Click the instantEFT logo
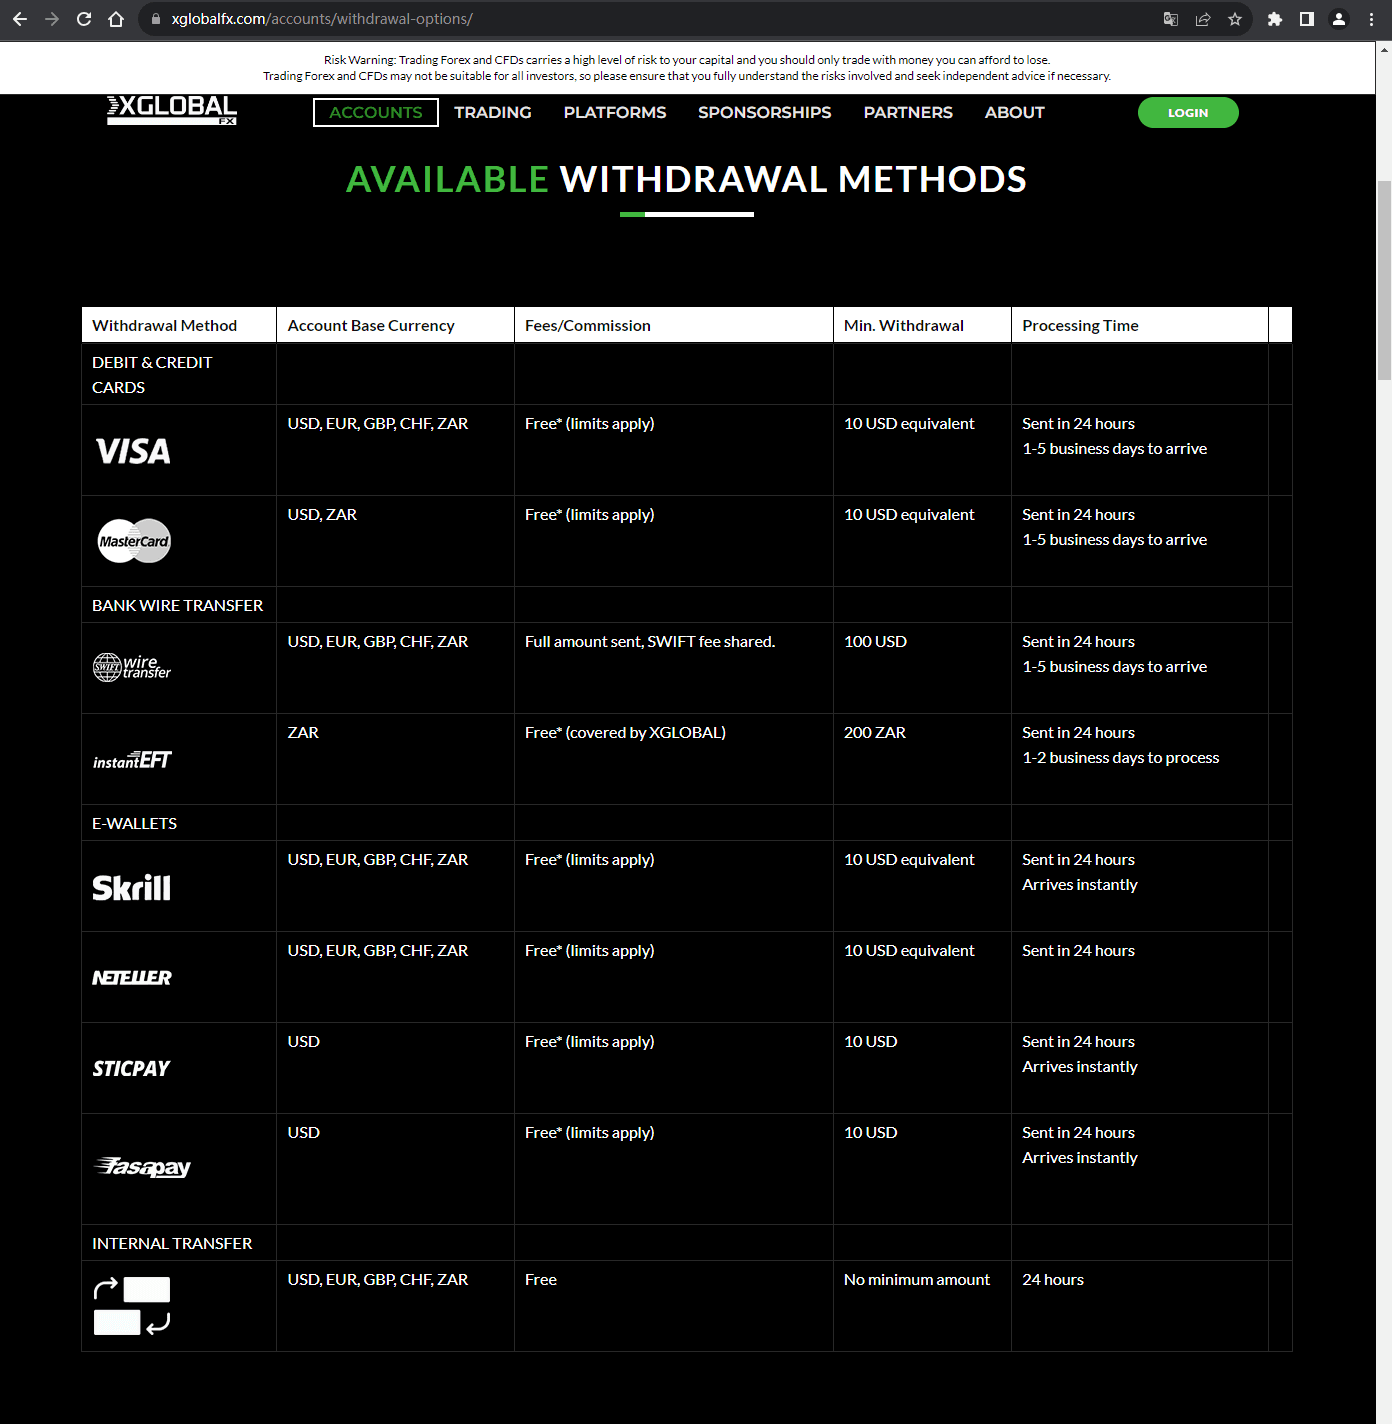The width and height of the screenshot is (1392, 1424). (x=132, y=760)
